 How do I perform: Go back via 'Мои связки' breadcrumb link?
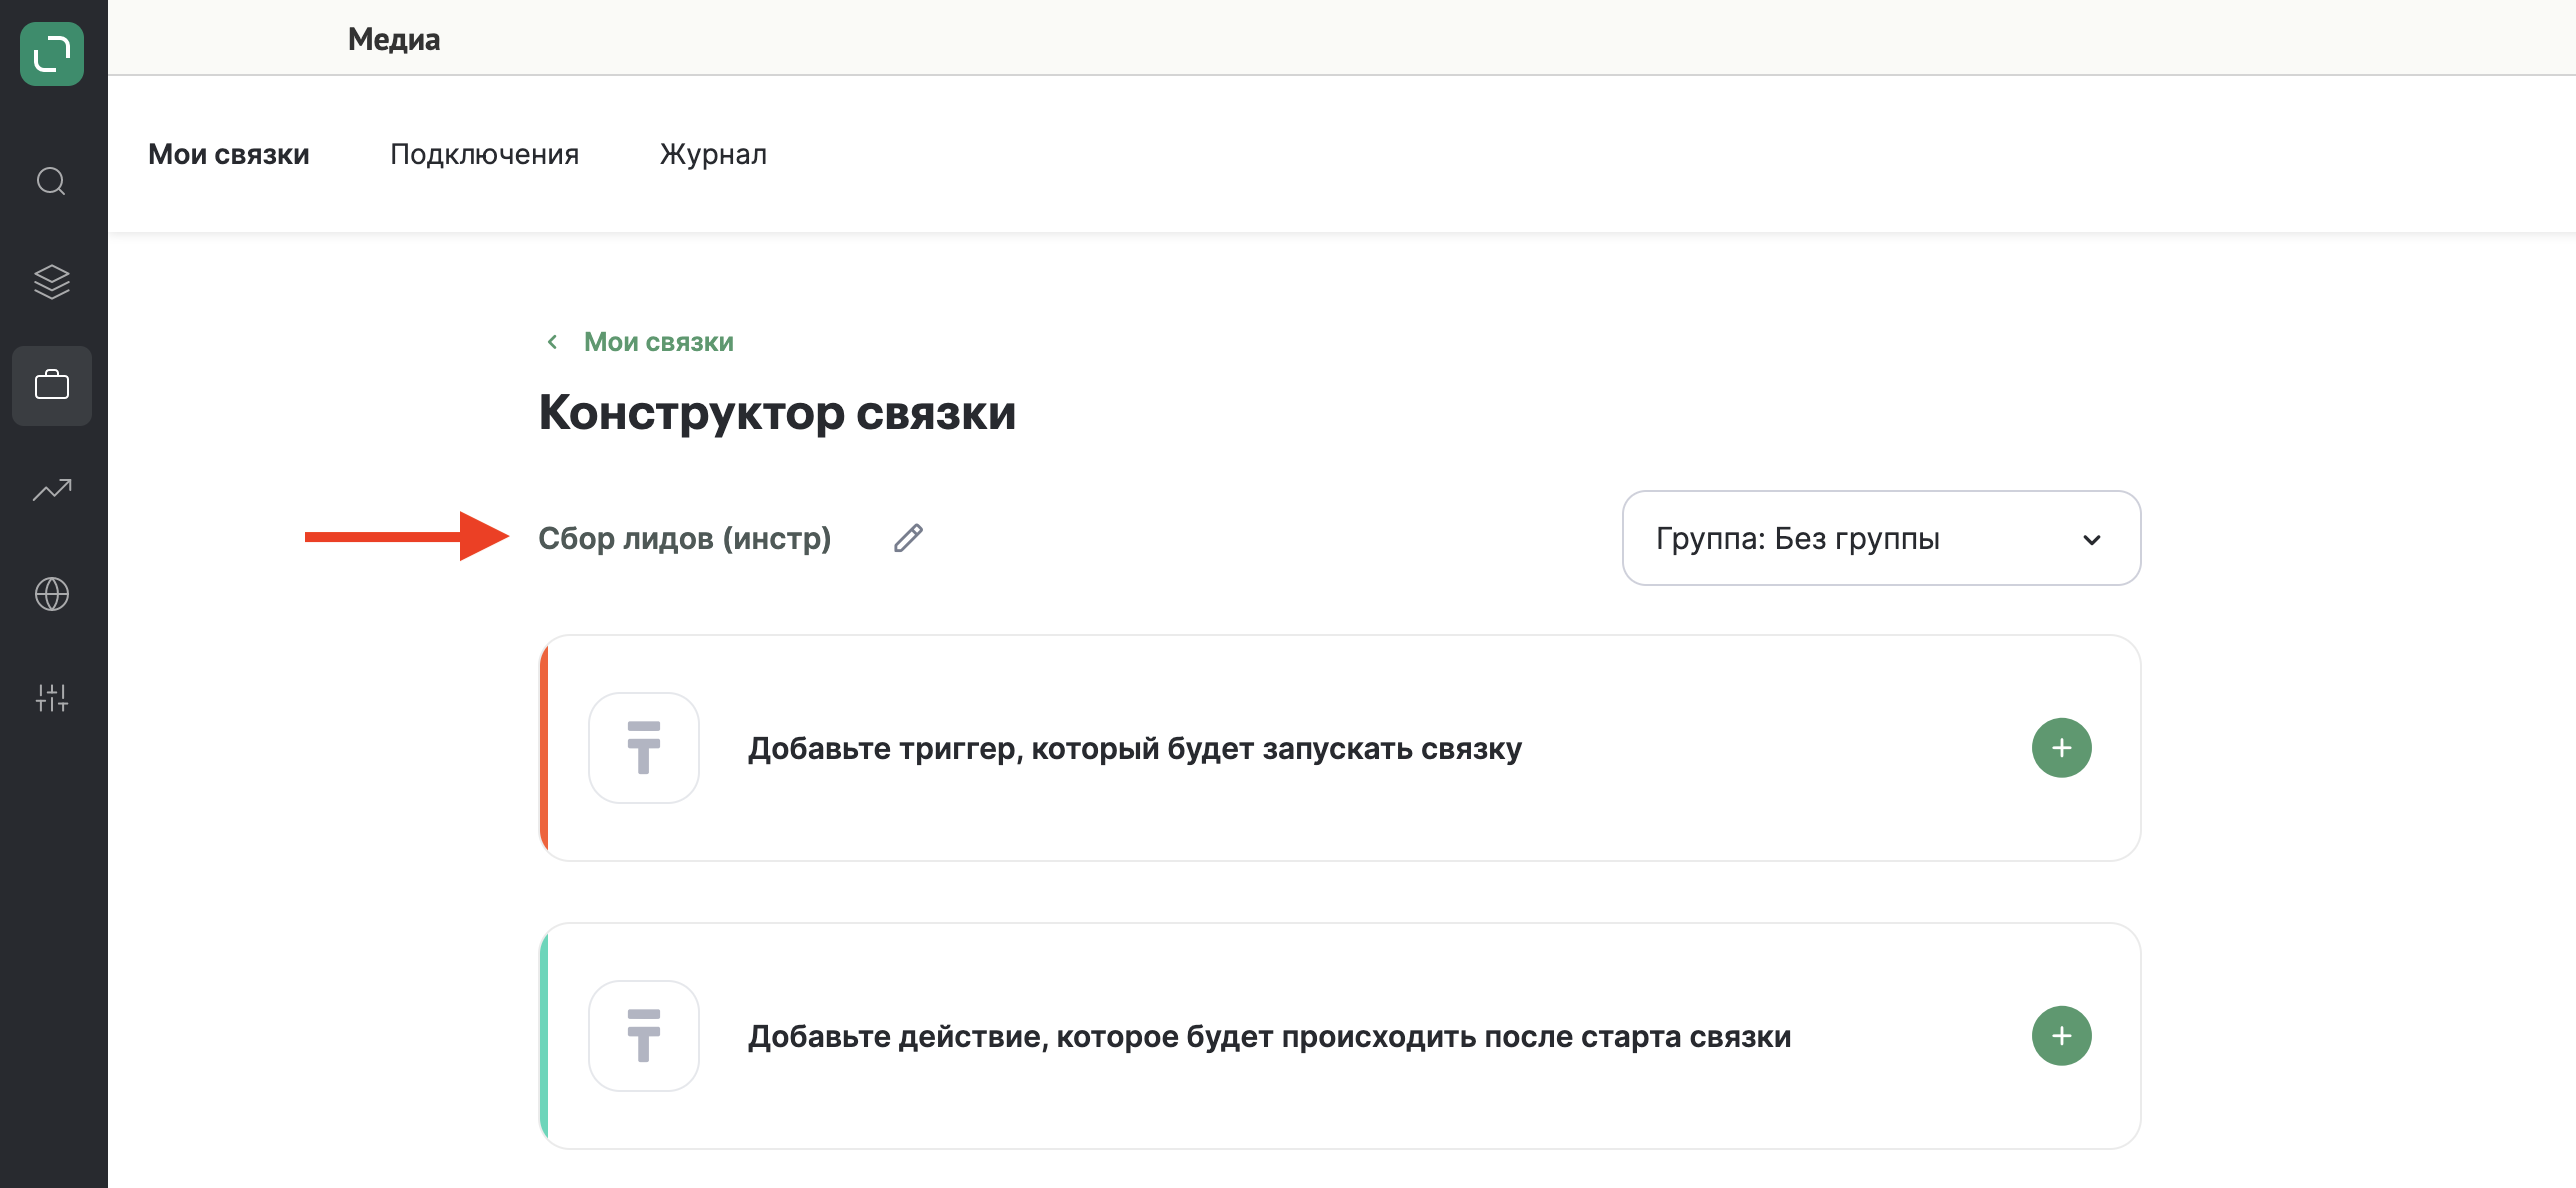(659, 342)
